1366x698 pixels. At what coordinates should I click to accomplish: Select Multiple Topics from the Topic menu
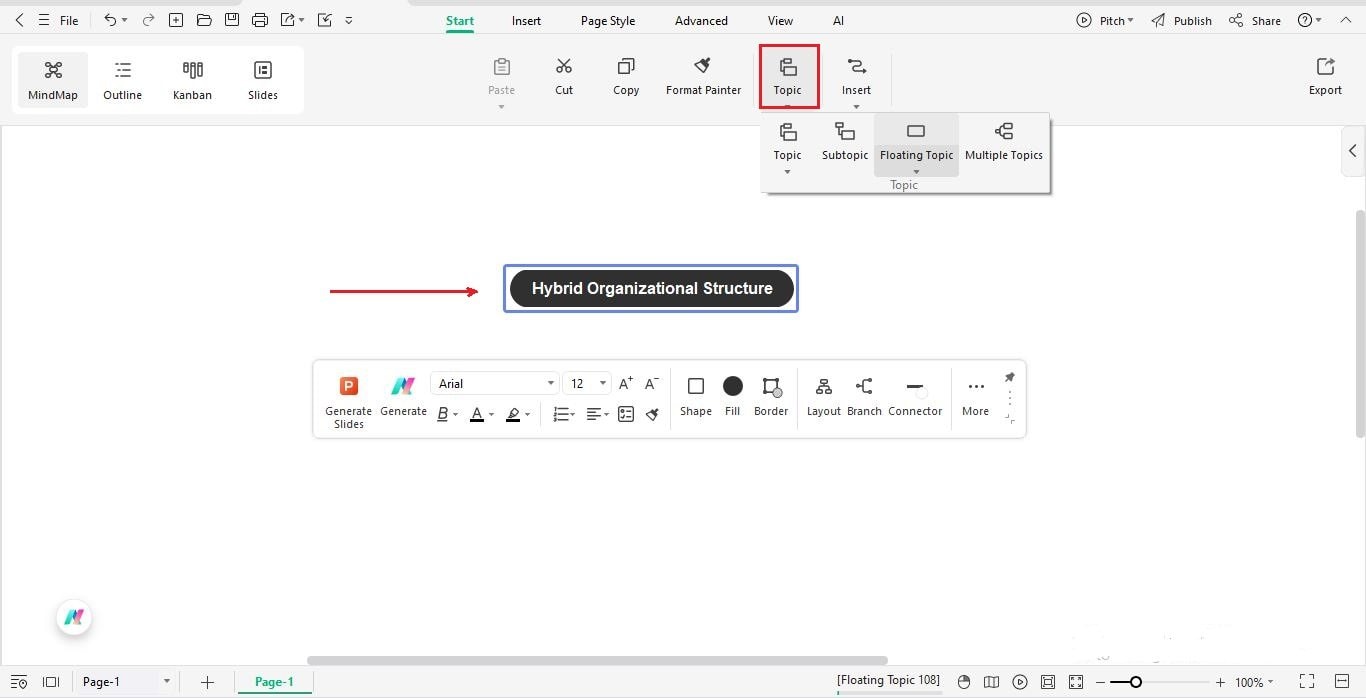point(1003,140)
